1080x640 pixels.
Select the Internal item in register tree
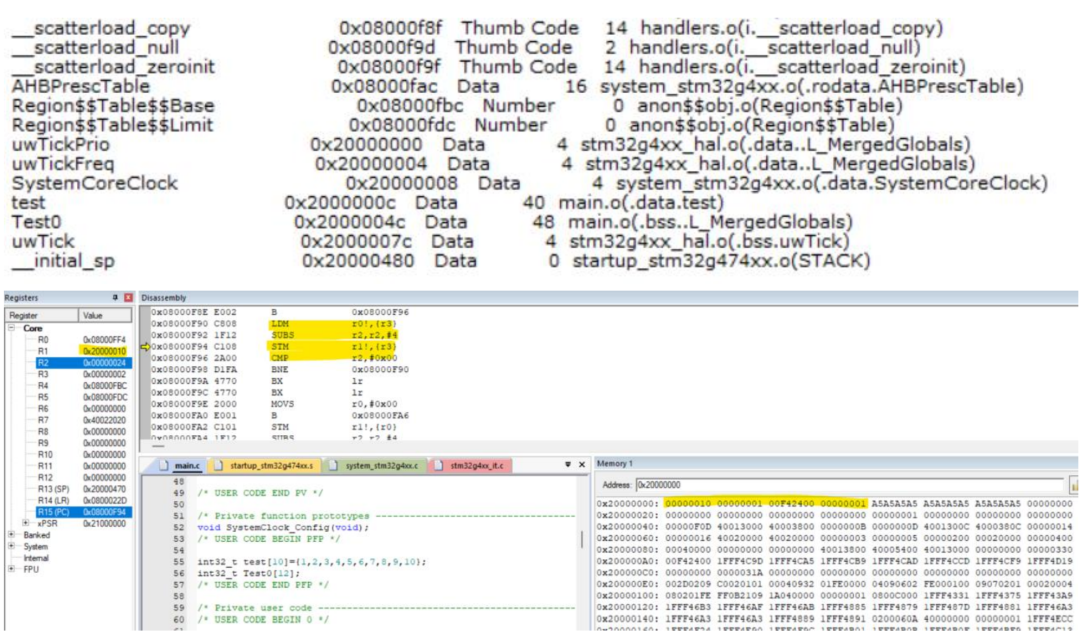pos(36,558)
